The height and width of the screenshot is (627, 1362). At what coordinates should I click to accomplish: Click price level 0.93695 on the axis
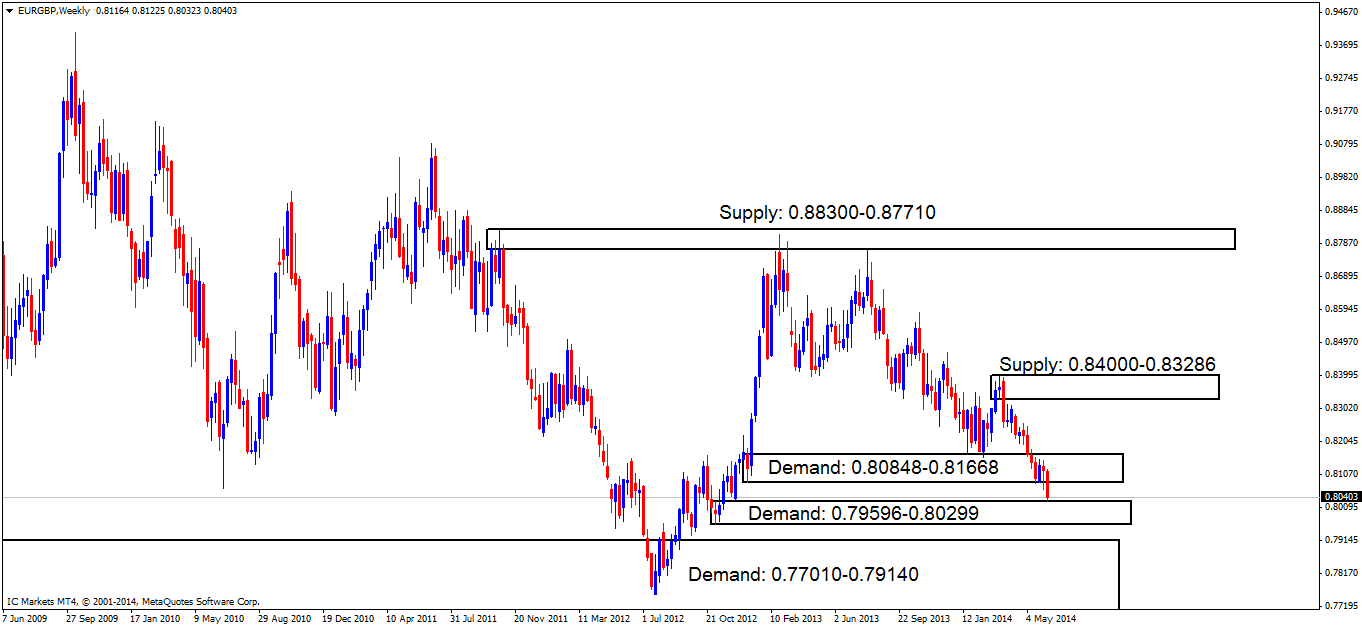tap(1341, 45)
